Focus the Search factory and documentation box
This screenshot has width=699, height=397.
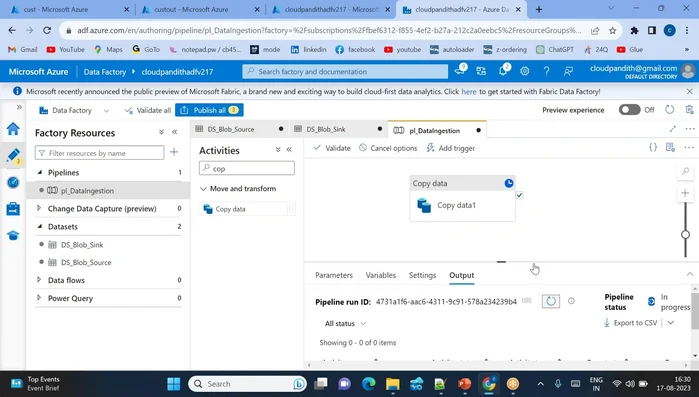345,71
